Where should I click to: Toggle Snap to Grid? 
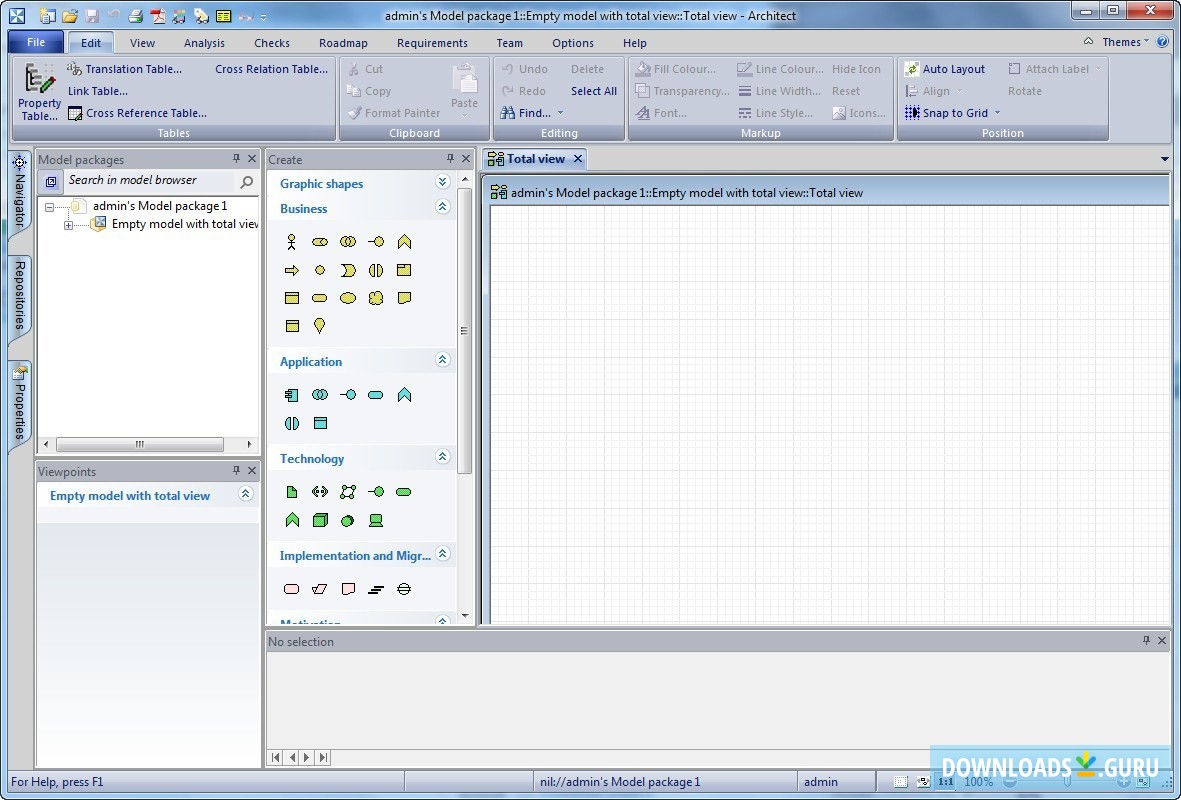[954, 113]
